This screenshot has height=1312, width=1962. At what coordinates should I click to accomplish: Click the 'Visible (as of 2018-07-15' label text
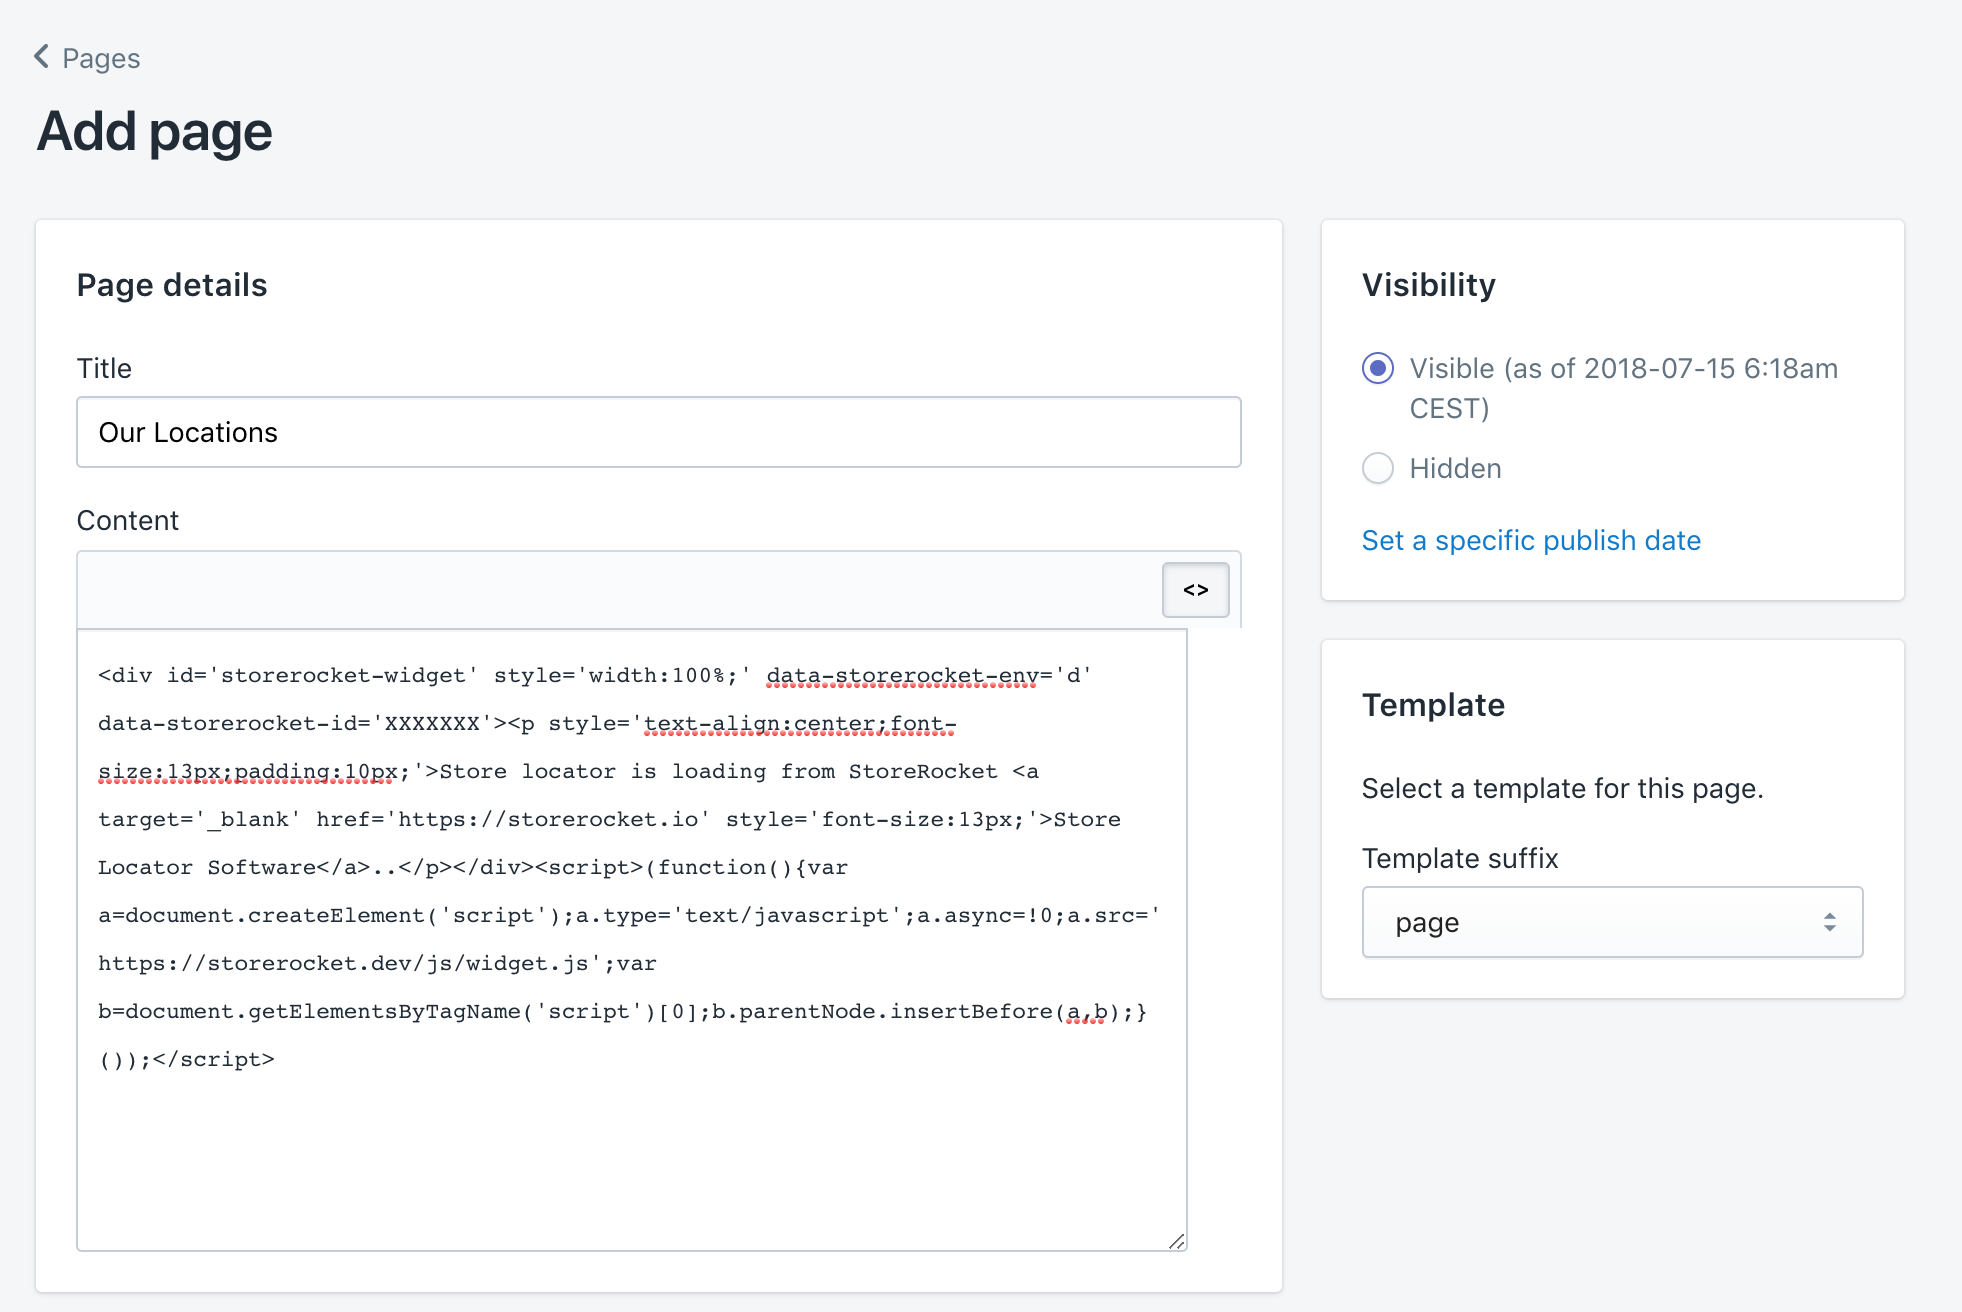(1572, 369)
